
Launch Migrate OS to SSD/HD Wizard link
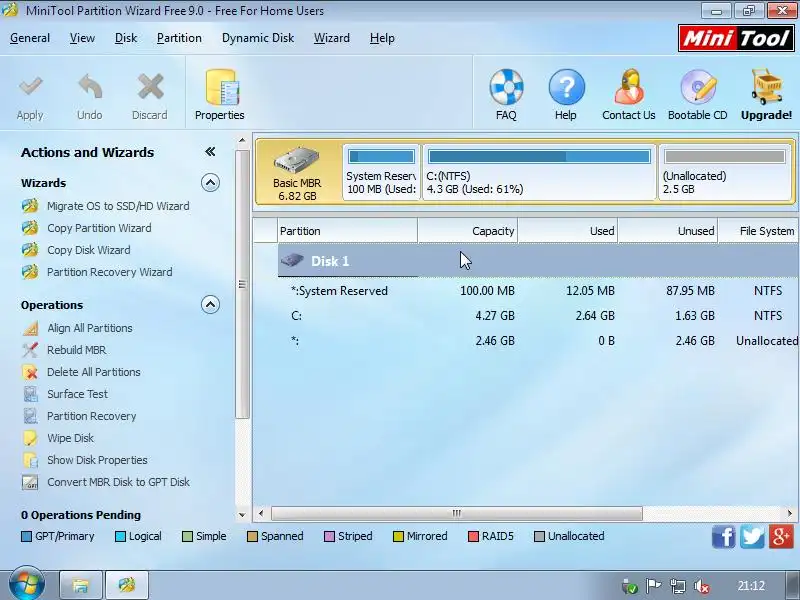click(x=118, y=206)
